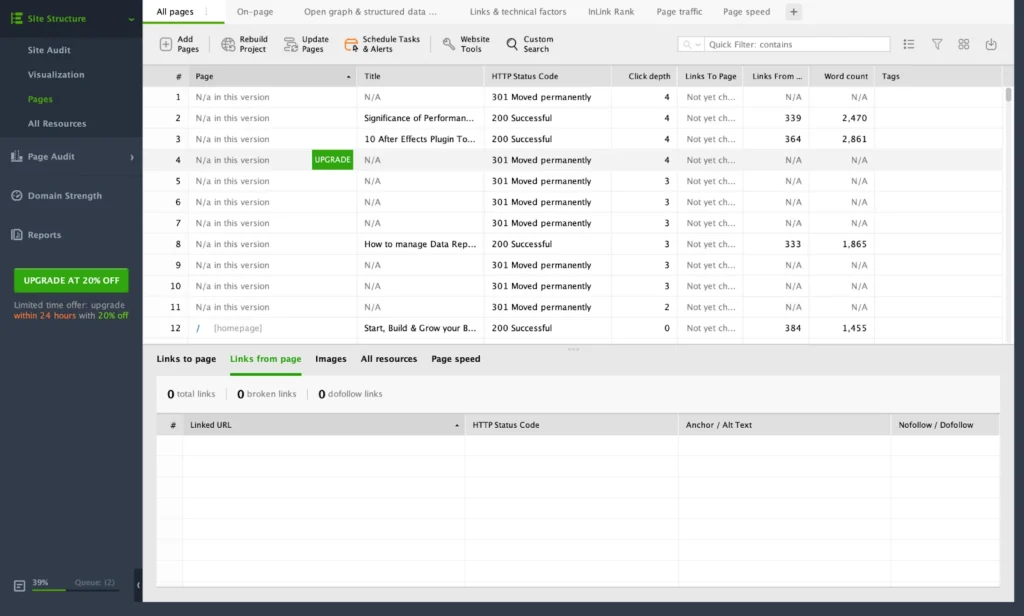Image resolution: width=1024 pixels, height=616 pixels.
Task: Collapse the left sidebar panel
Action: [138, 585]
